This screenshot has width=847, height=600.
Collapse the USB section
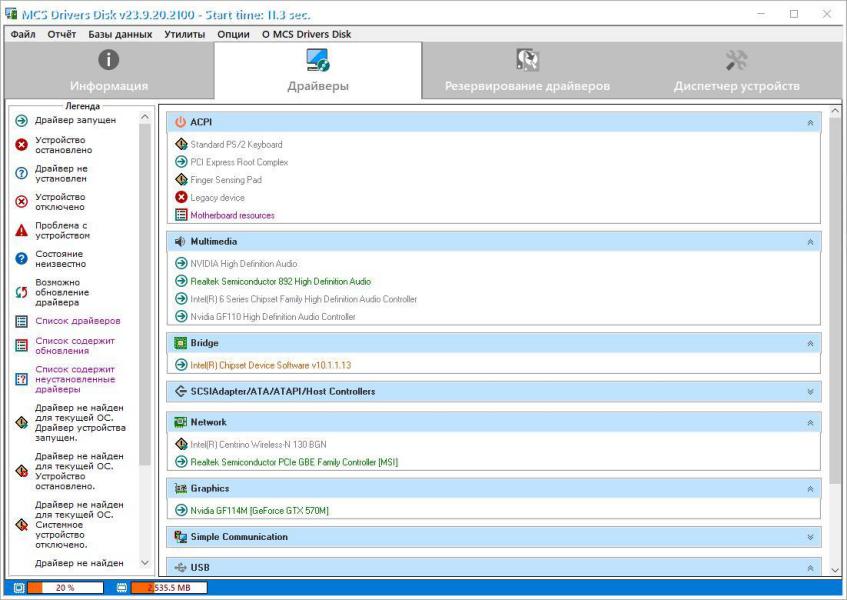click(x=810, y=568)
